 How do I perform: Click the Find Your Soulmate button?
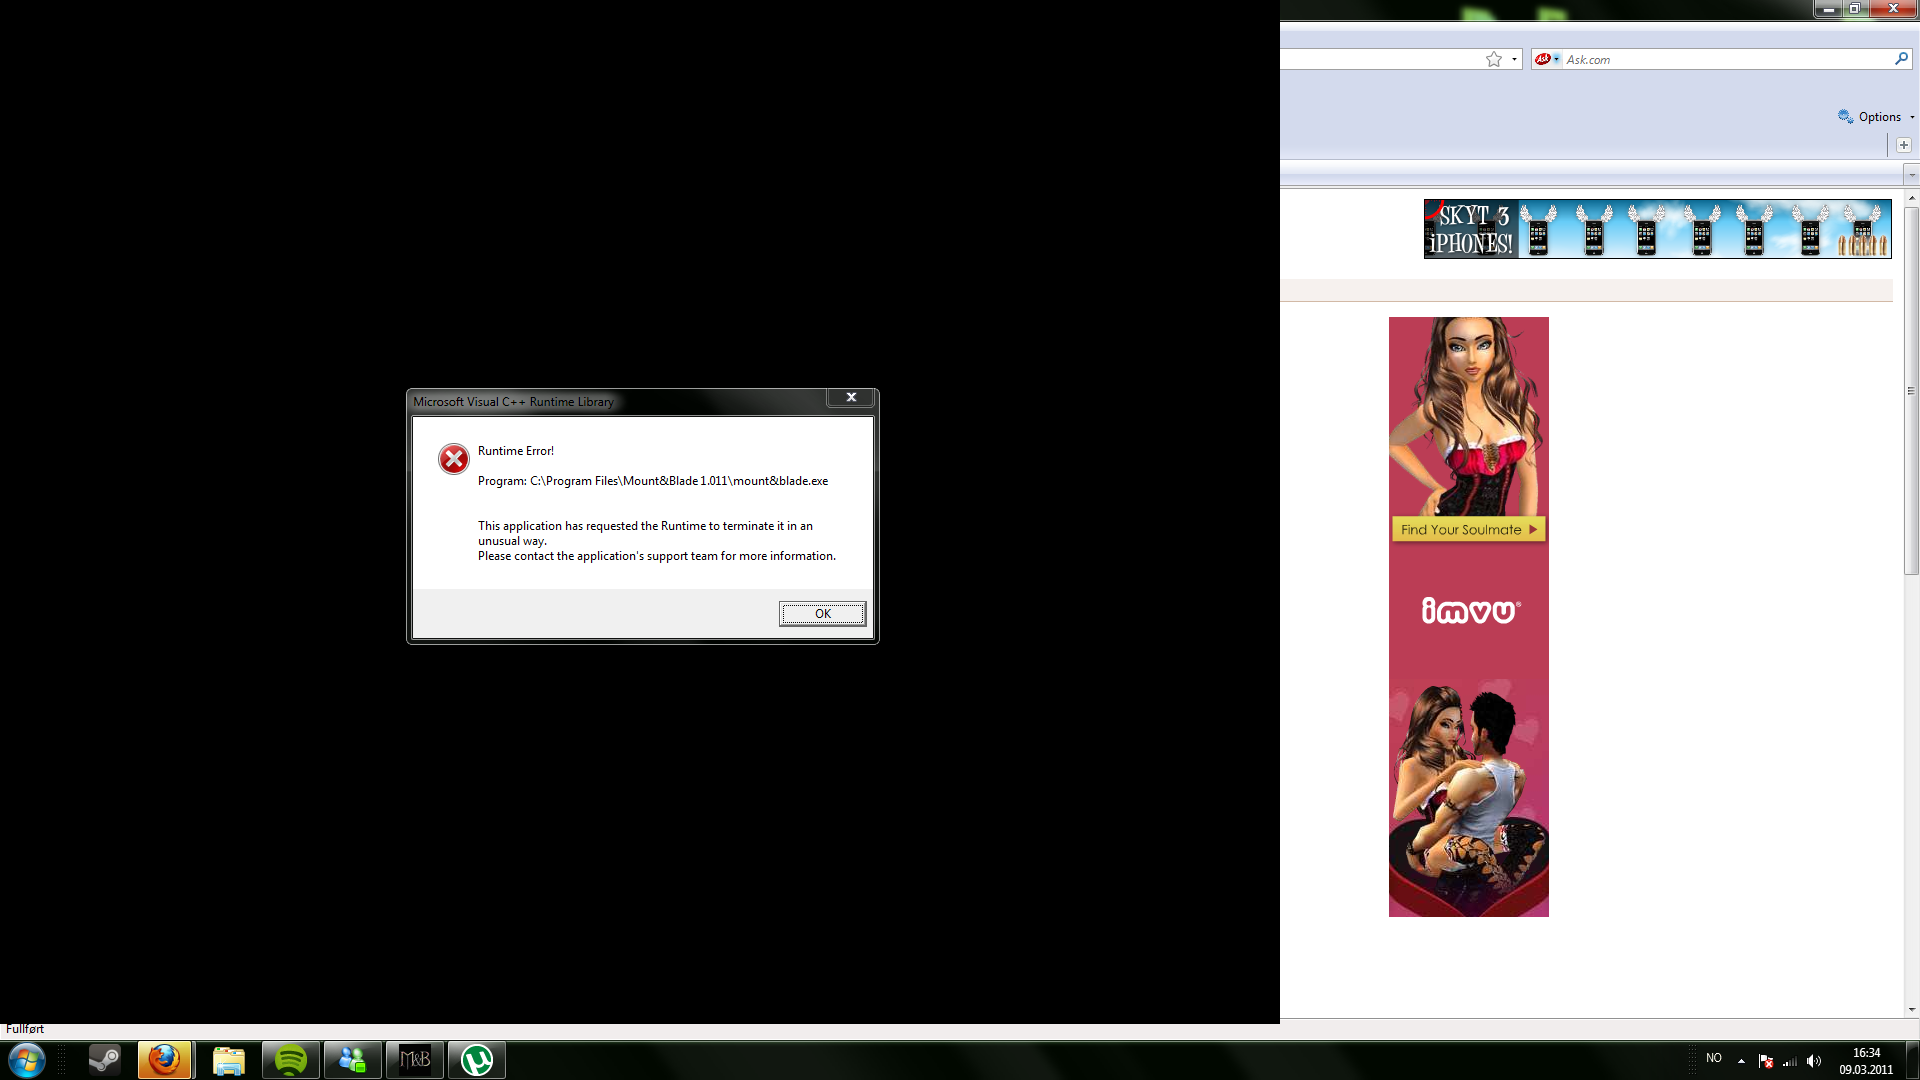[1468, 529]
